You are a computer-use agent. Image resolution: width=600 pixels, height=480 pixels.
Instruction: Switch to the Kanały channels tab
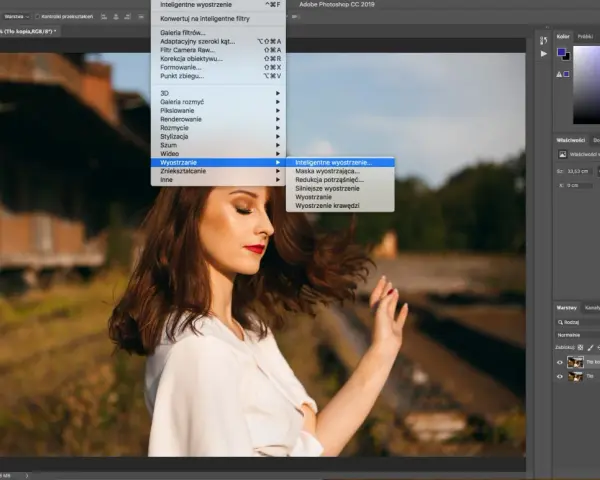tap(592, 308)
